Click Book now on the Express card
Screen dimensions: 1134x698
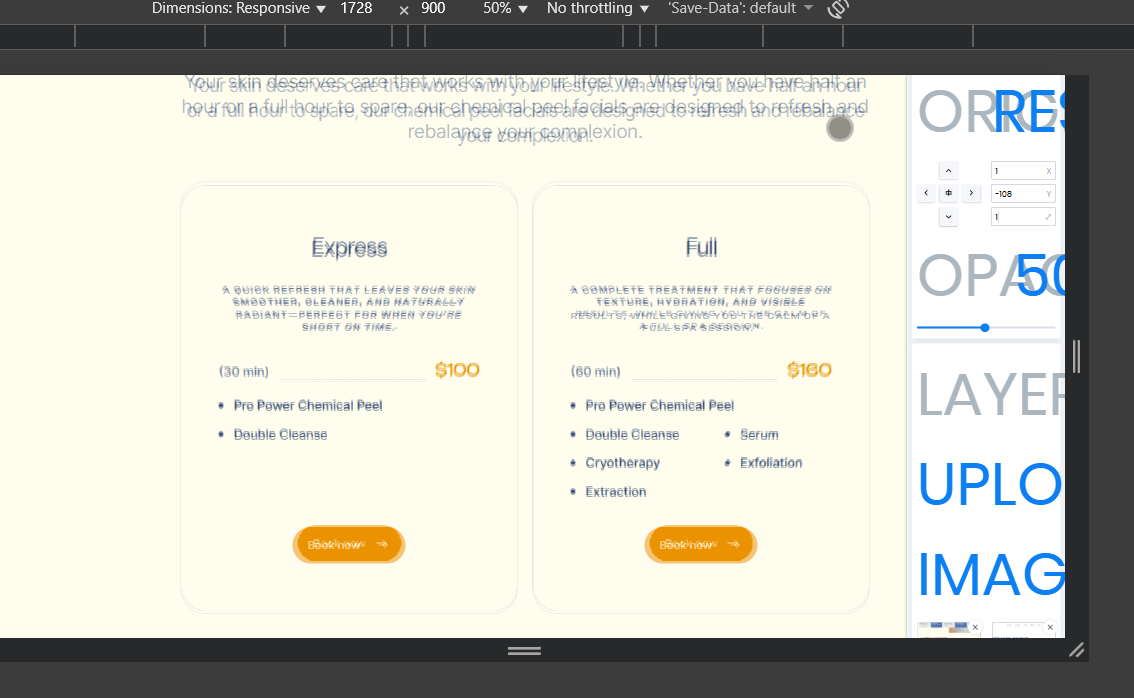coord(349,545)
